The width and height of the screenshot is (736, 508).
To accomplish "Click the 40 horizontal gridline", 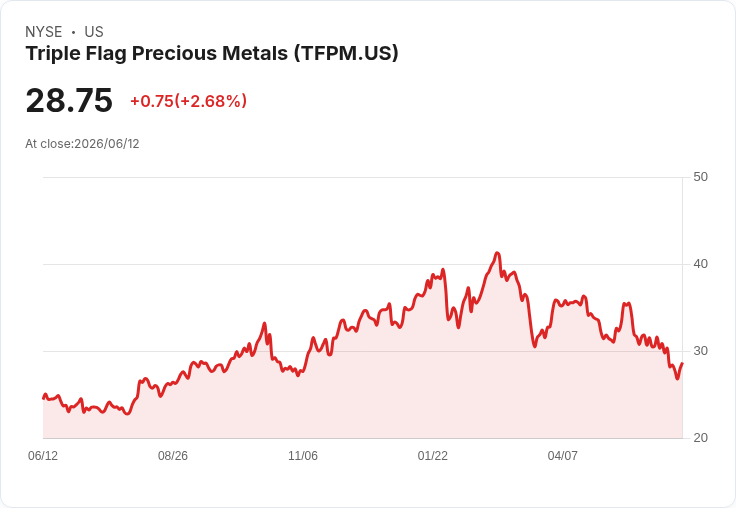I will [363, 264].
